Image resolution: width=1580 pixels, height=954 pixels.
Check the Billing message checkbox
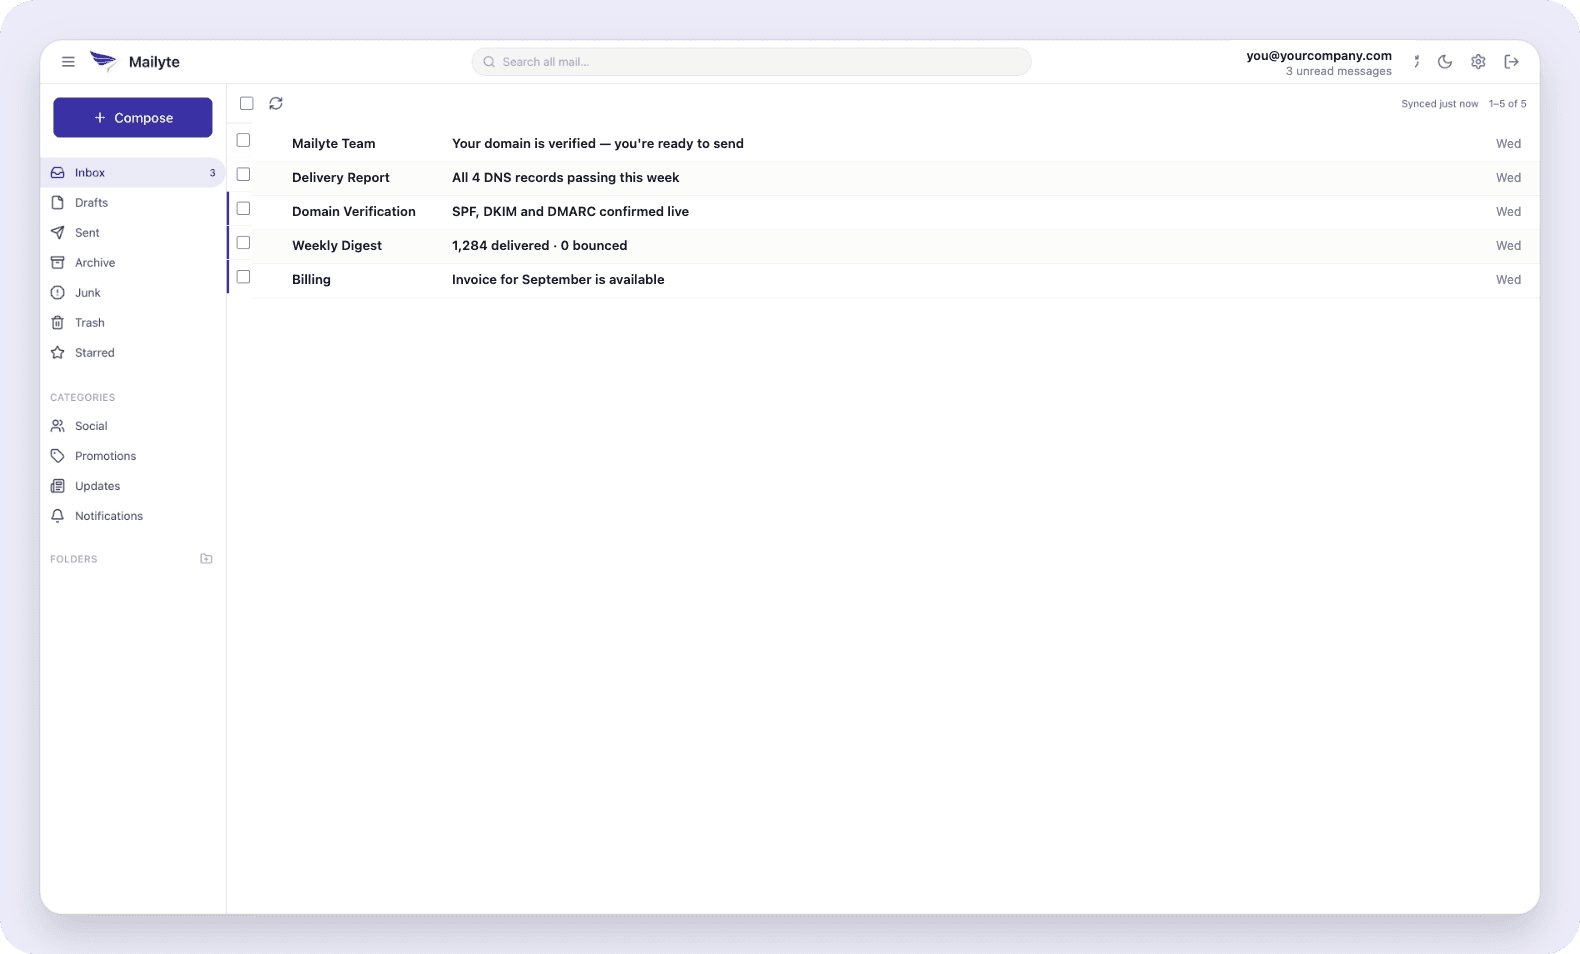coord(243,276)
